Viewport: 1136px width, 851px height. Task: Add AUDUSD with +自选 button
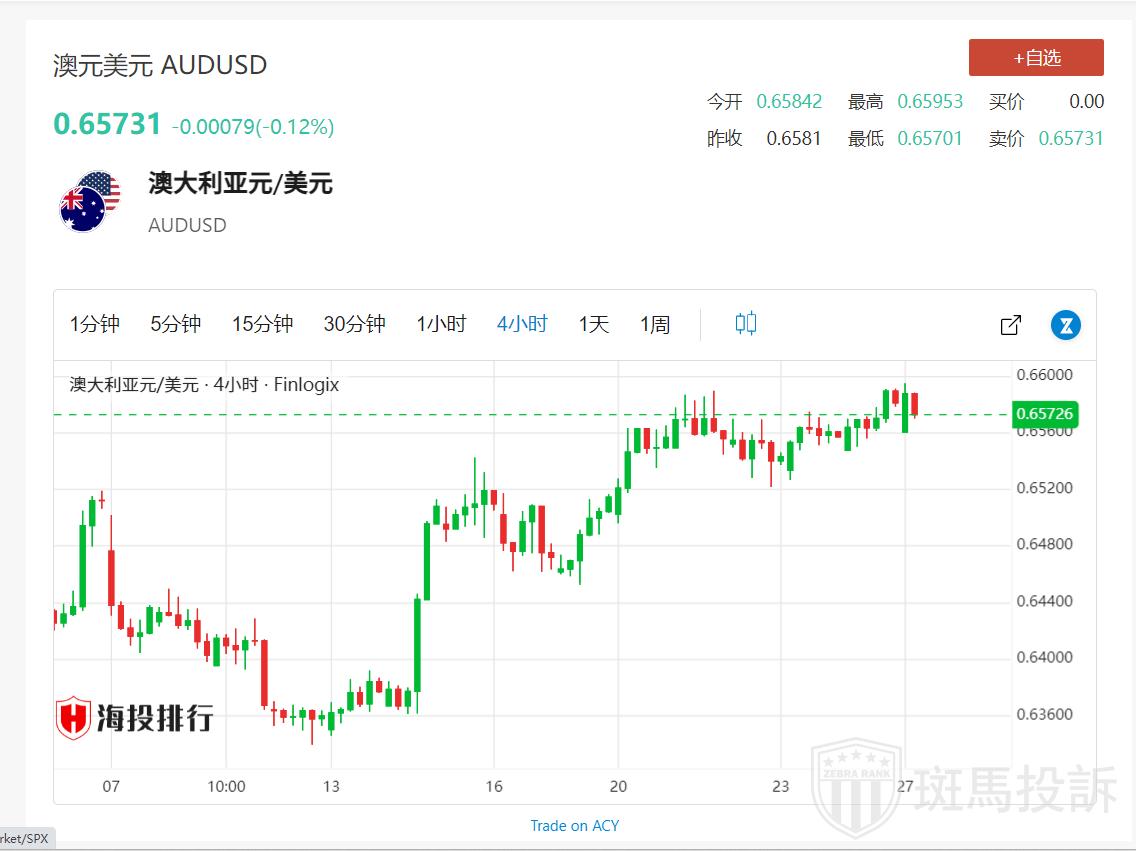point(1036,58)
